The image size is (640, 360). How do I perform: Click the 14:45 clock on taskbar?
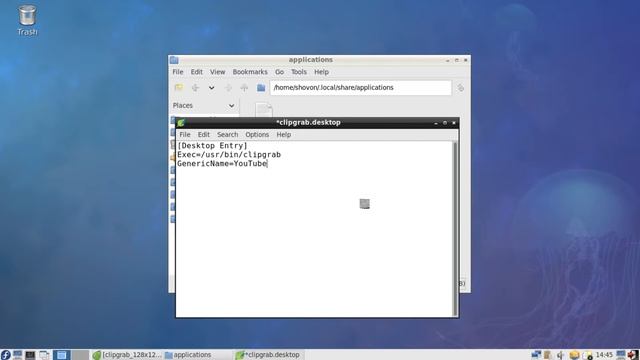pos(604,355)
